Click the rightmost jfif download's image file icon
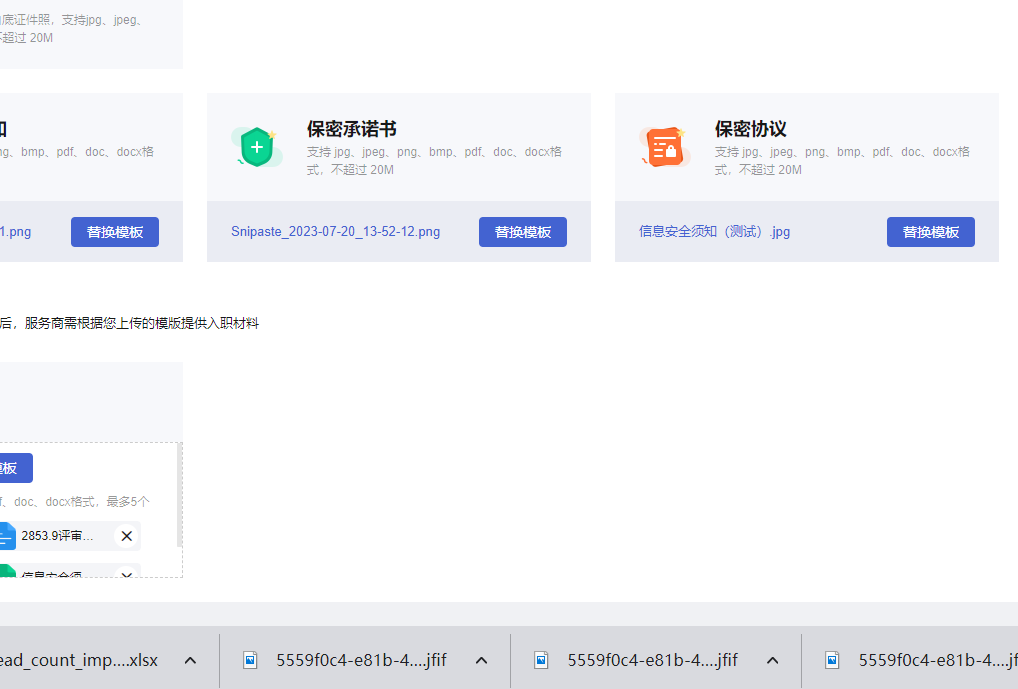 point(832,660)
